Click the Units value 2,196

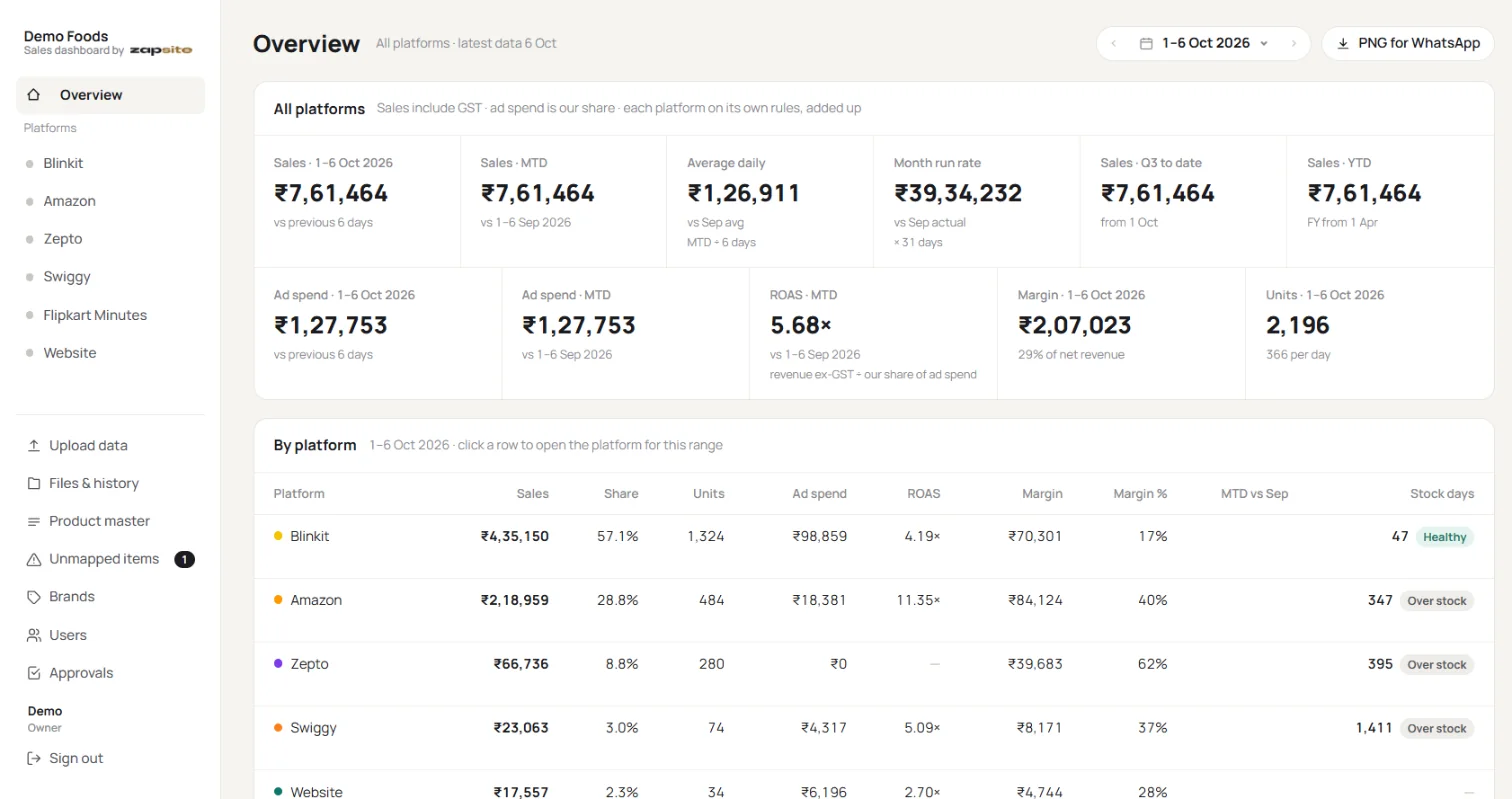click(1298, 325)
